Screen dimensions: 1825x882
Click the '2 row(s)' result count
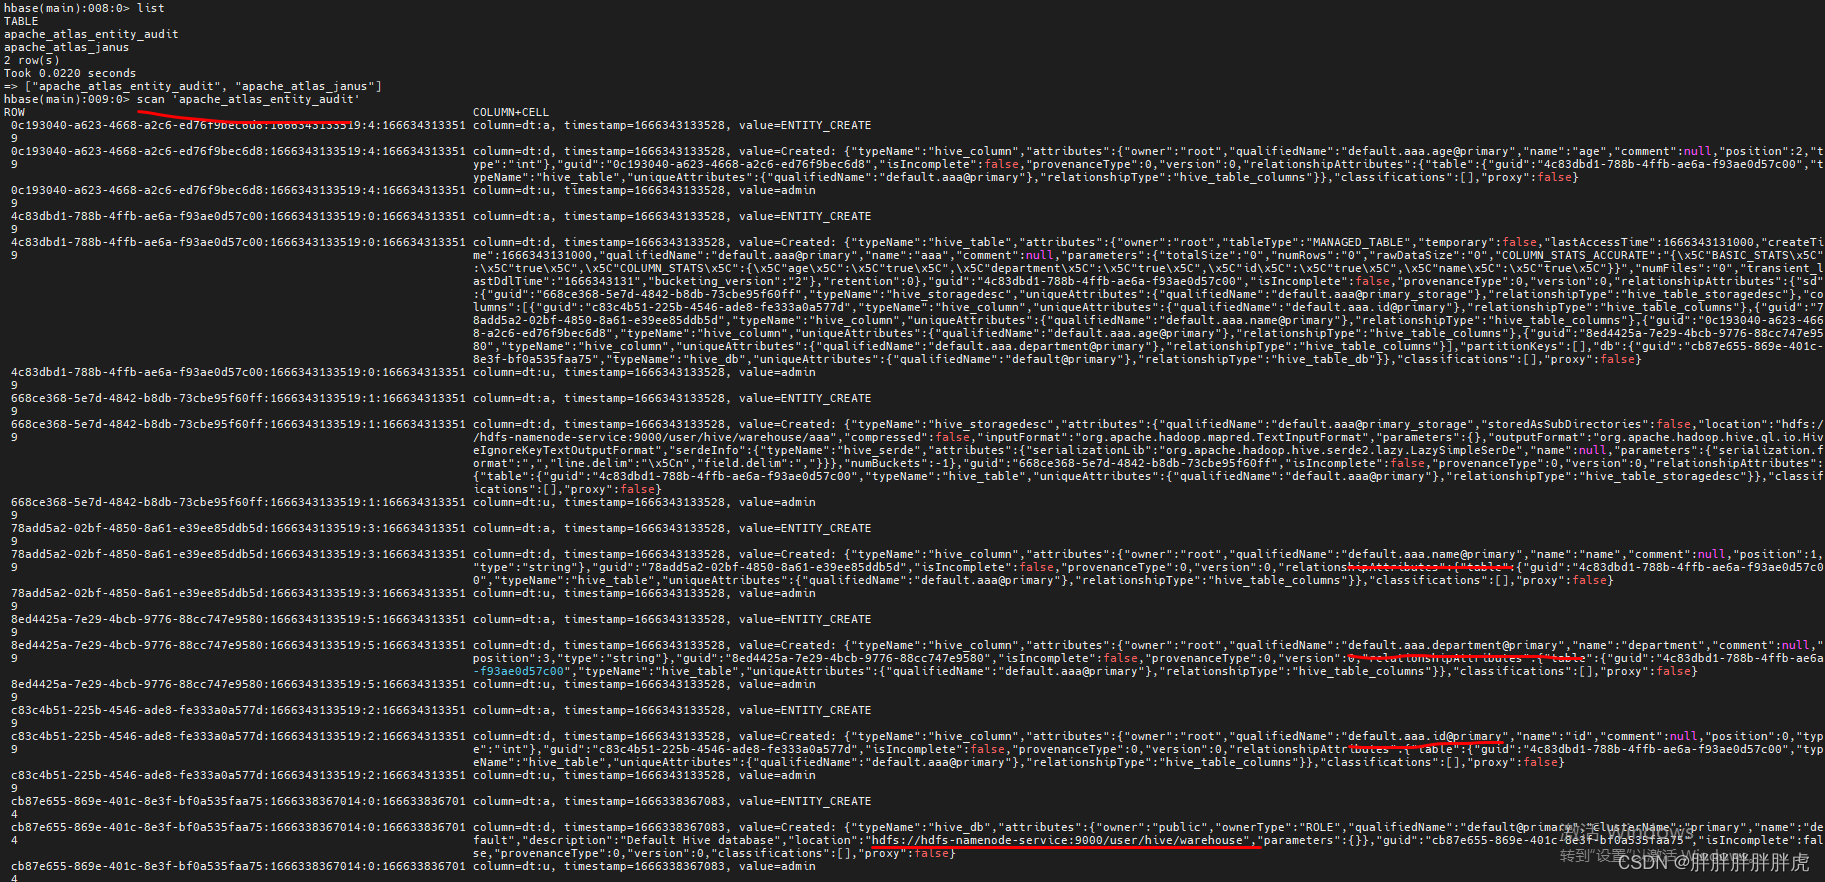pyautogui.click(x=31, y=60)
